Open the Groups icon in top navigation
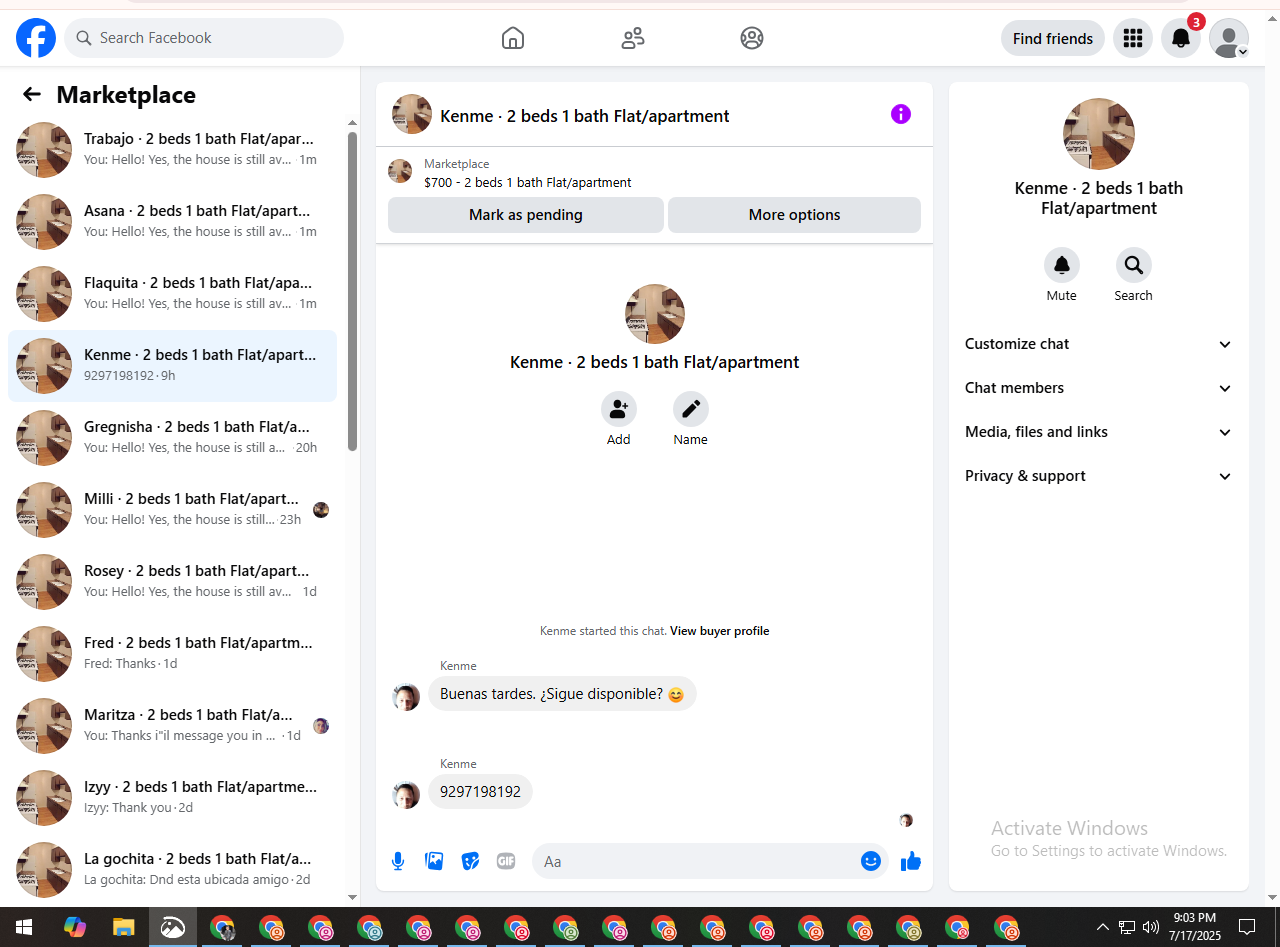This screenshot has height=947, width=1280. point(752,38)
